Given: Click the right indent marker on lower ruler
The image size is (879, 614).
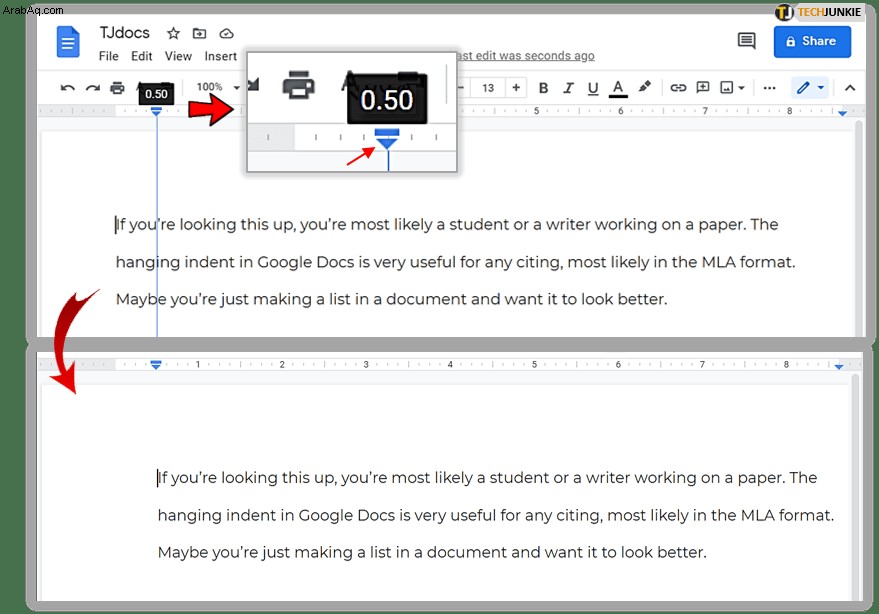Looking at the screenshot, I should [x=839, y=366].
